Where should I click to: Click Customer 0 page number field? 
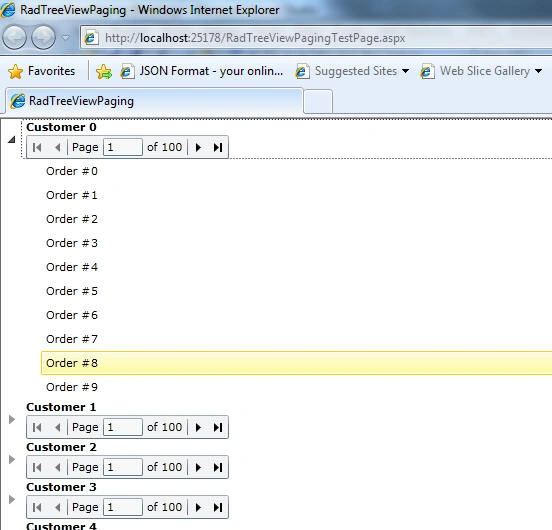(x=123, y=147)
